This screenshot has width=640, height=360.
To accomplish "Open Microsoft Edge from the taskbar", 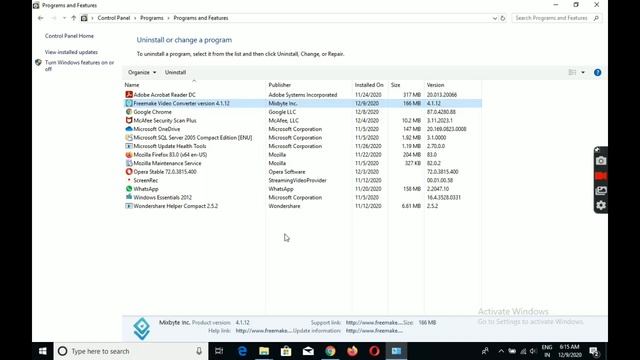I will coord(242,351).
